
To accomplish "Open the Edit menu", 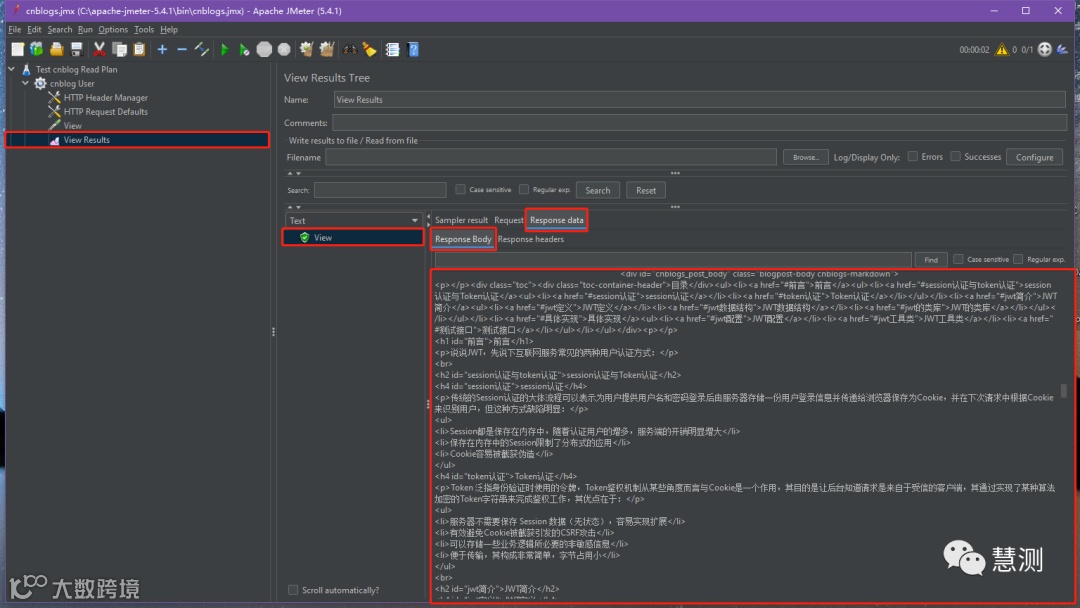I will click(34, 30).
